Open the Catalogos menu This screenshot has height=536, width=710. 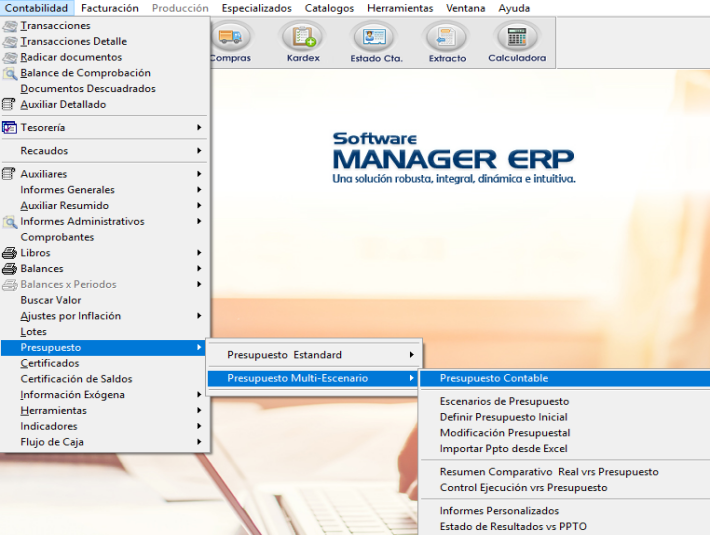329,8
